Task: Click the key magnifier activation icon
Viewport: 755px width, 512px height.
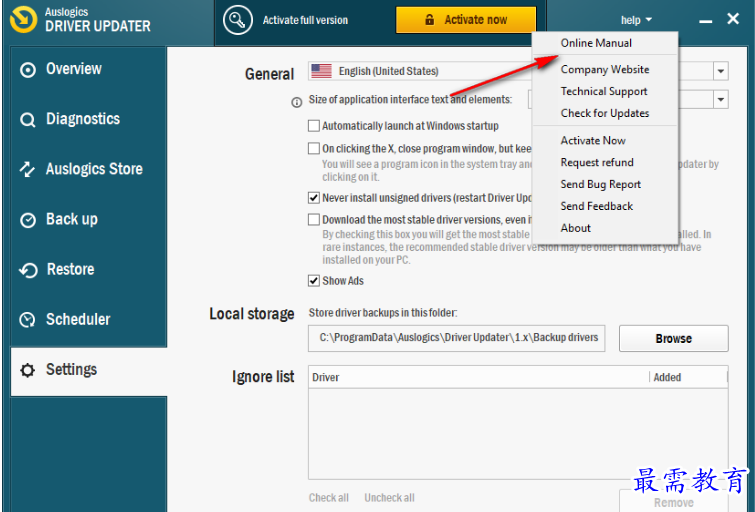Action: (237, 20)
